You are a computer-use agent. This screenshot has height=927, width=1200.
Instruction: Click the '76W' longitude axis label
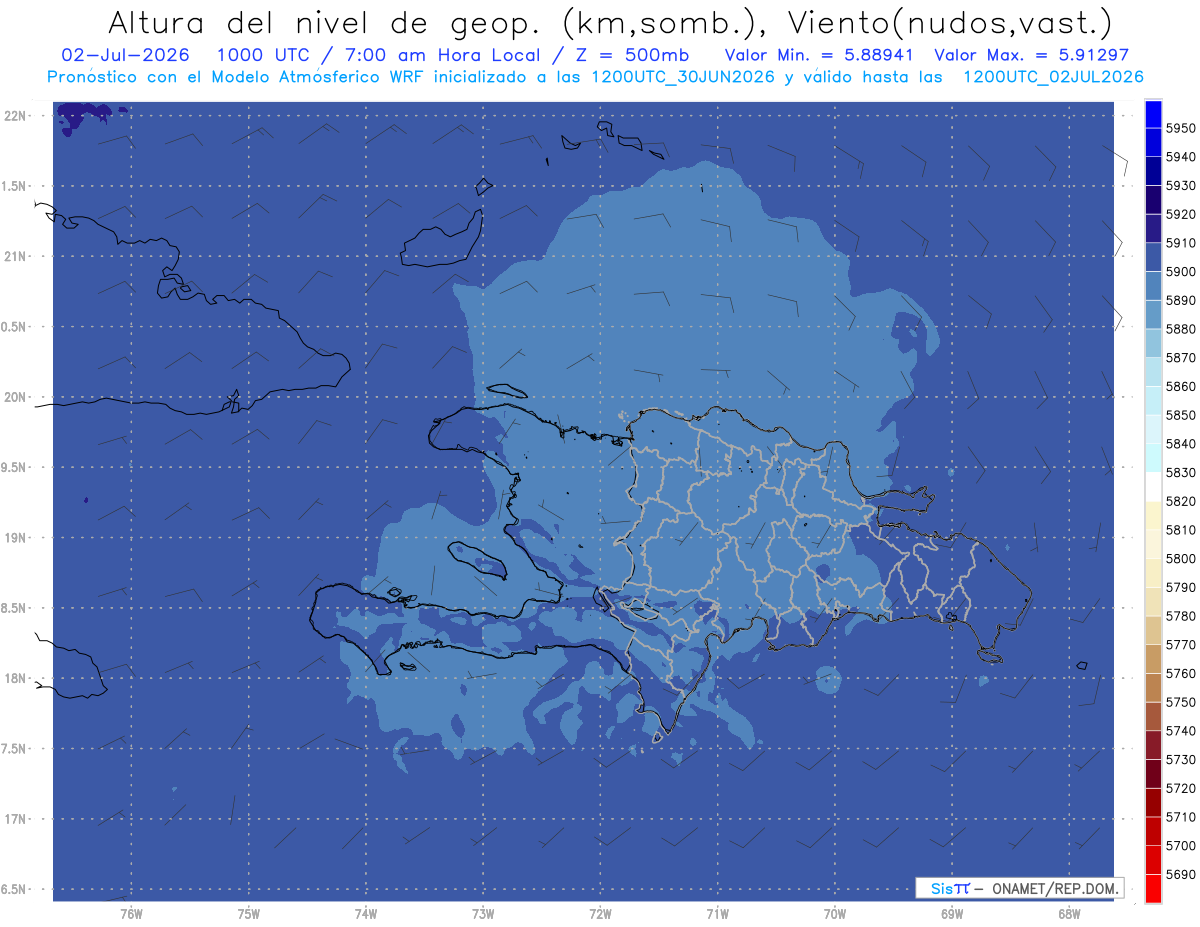(131, 914)
